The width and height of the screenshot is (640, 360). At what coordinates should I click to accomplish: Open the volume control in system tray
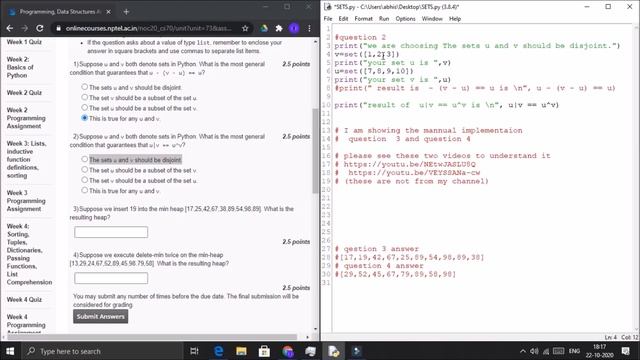(534, 351)
